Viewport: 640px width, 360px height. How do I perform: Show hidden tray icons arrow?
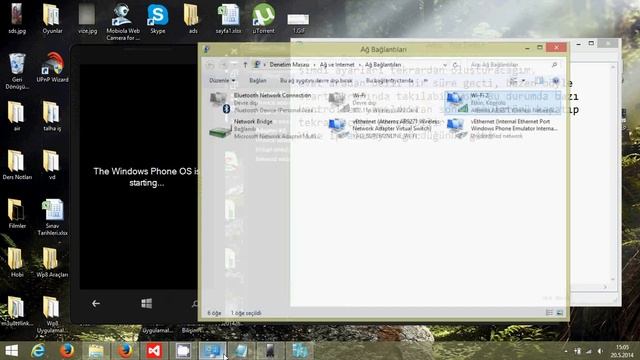[x=566, y=351]
